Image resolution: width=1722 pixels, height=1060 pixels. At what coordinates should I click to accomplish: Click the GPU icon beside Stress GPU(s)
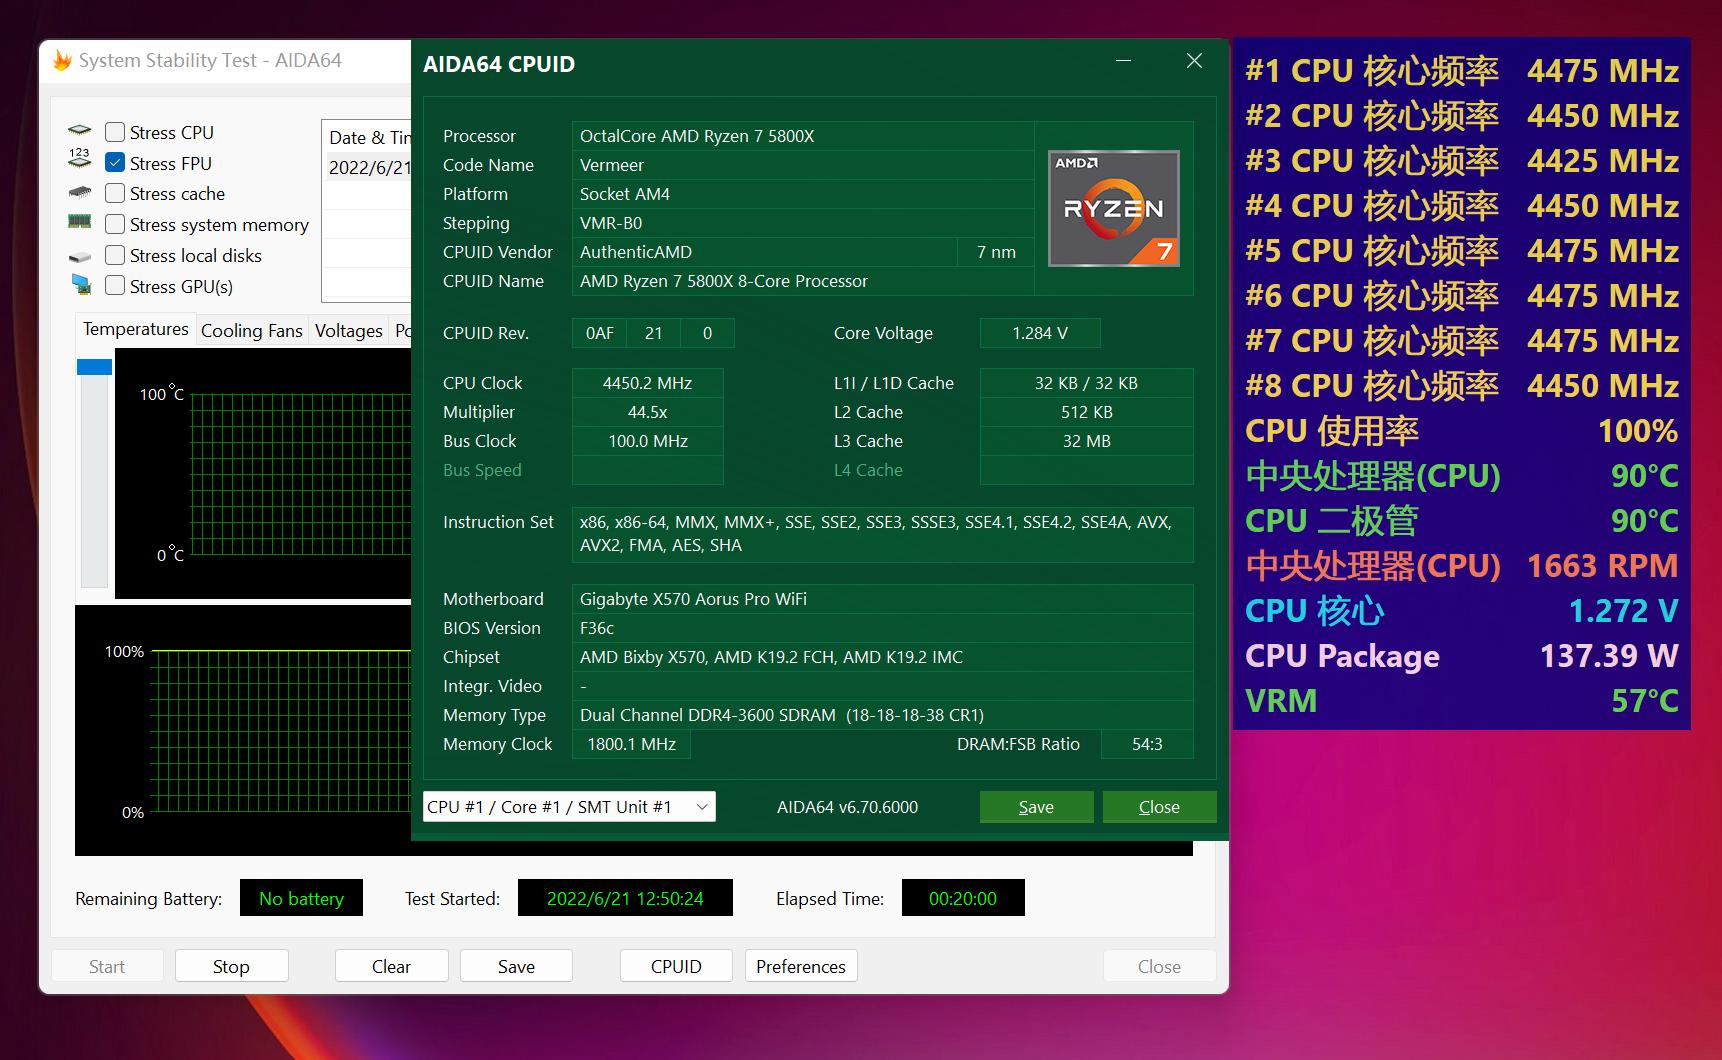[80, 286]
